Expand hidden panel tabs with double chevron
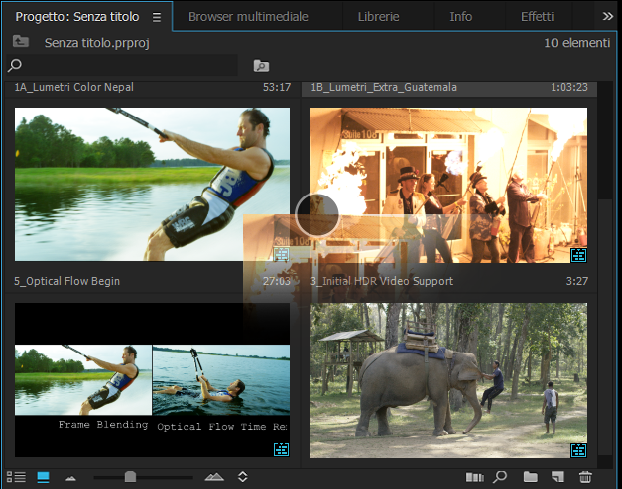 [608, 16]
